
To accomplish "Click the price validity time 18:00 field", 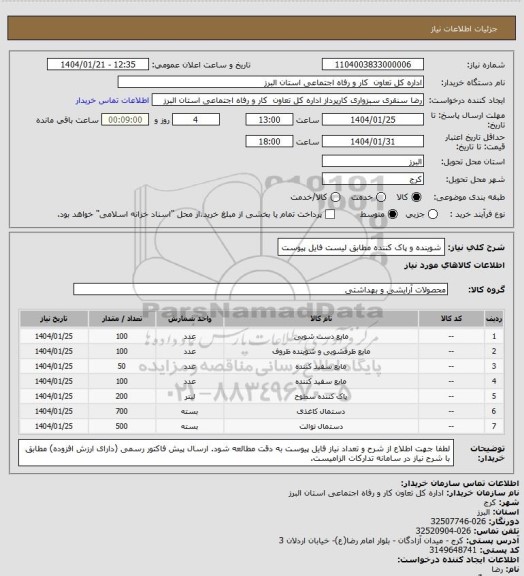I will pyautogui.click(x=269, y=141).
